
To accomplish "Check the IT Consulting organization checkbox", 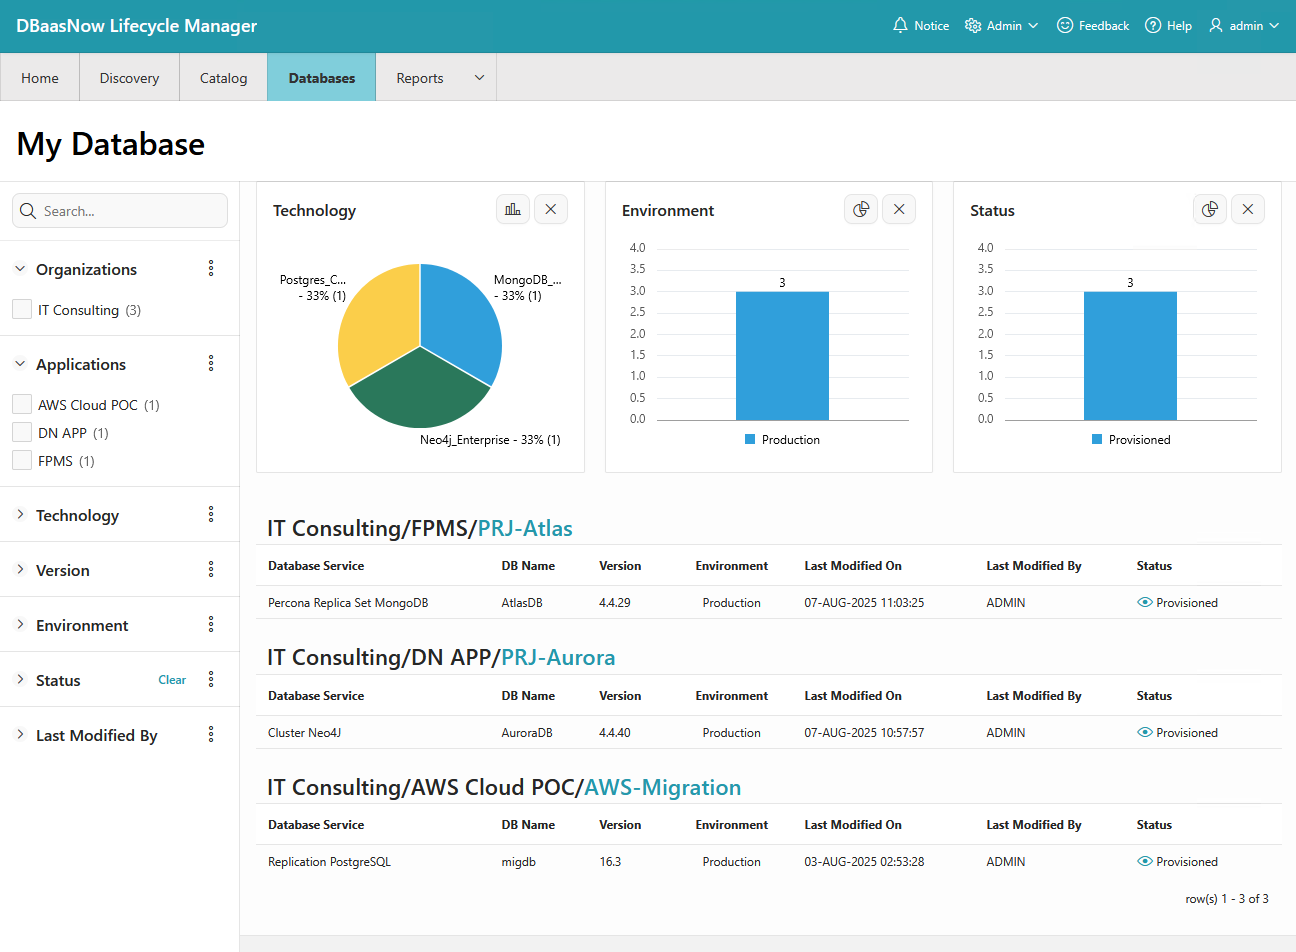I will pos(22,309).
